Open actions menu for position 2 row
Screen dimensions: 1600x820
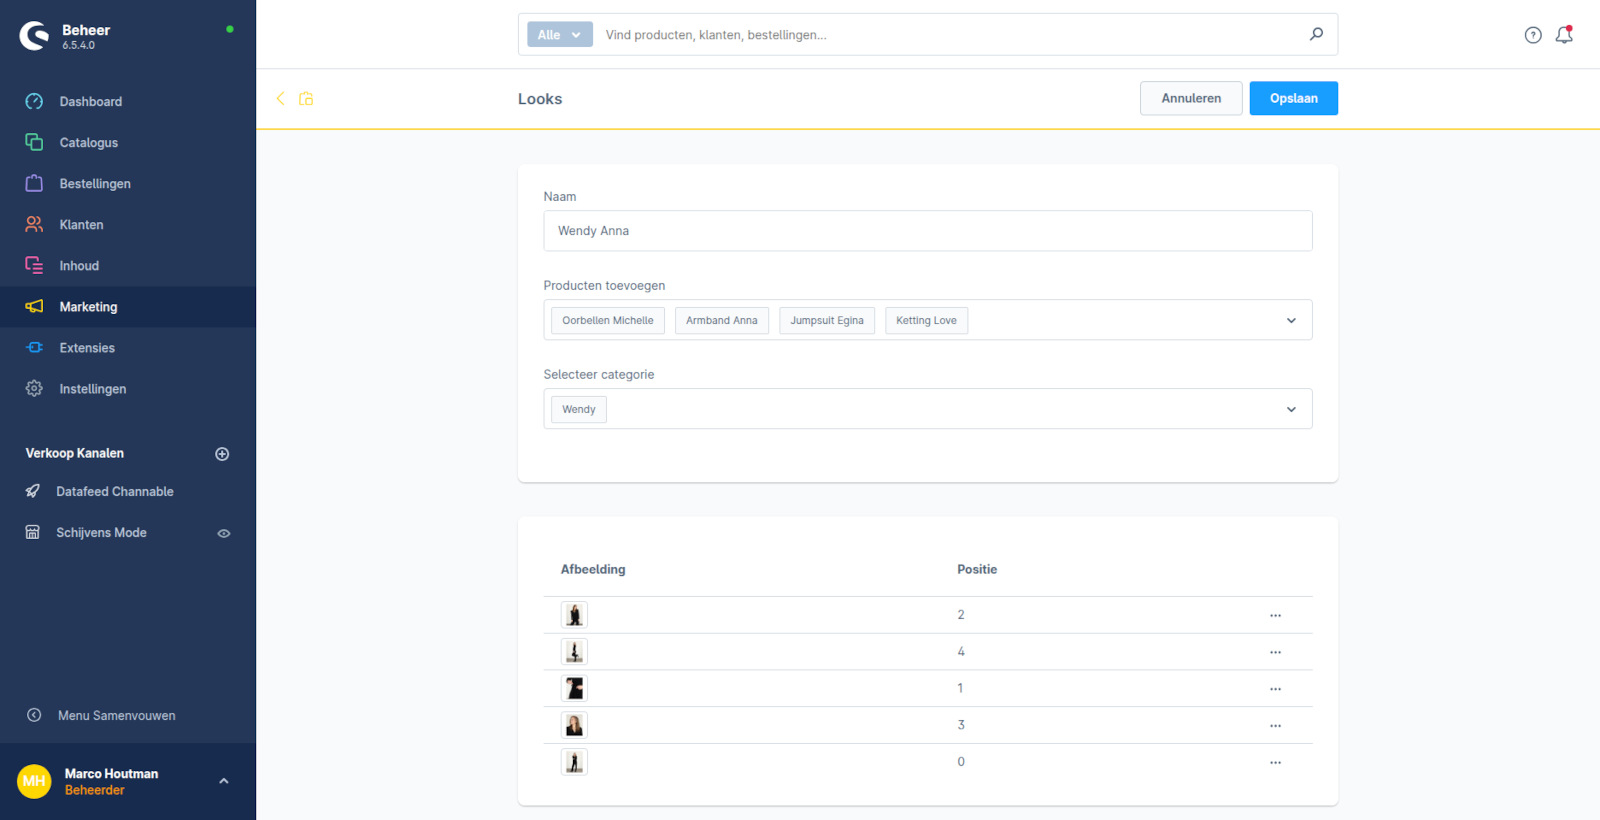[x=1275, y=615]
